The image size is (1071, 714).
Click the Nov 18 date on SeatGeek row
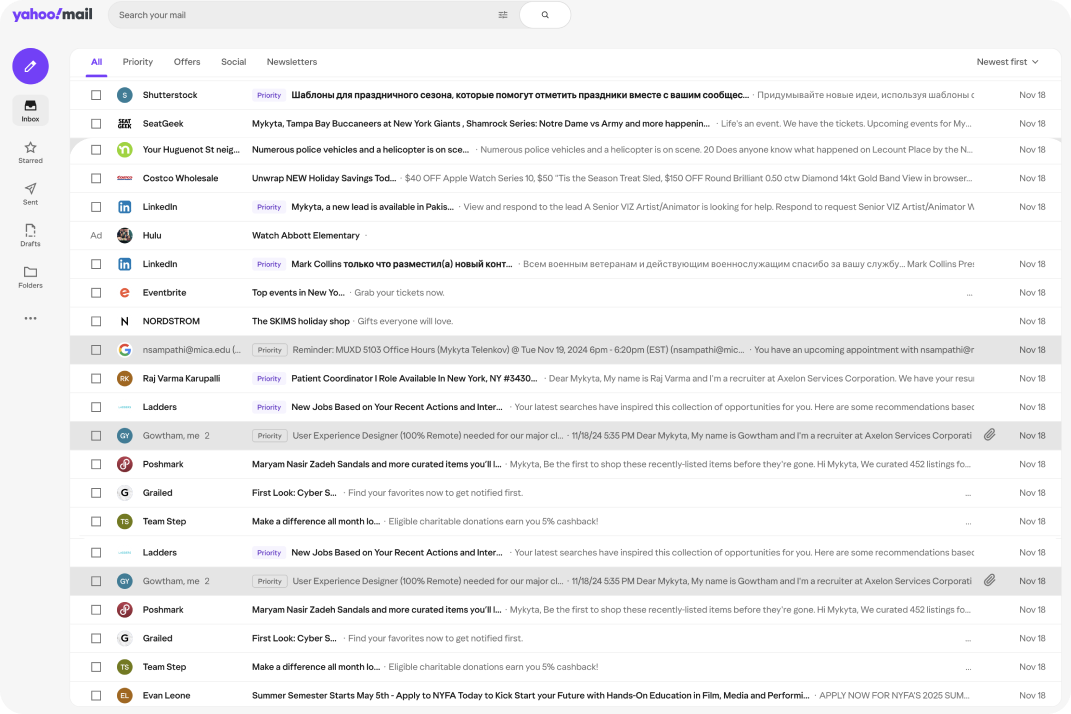(x=1032, y=124)
